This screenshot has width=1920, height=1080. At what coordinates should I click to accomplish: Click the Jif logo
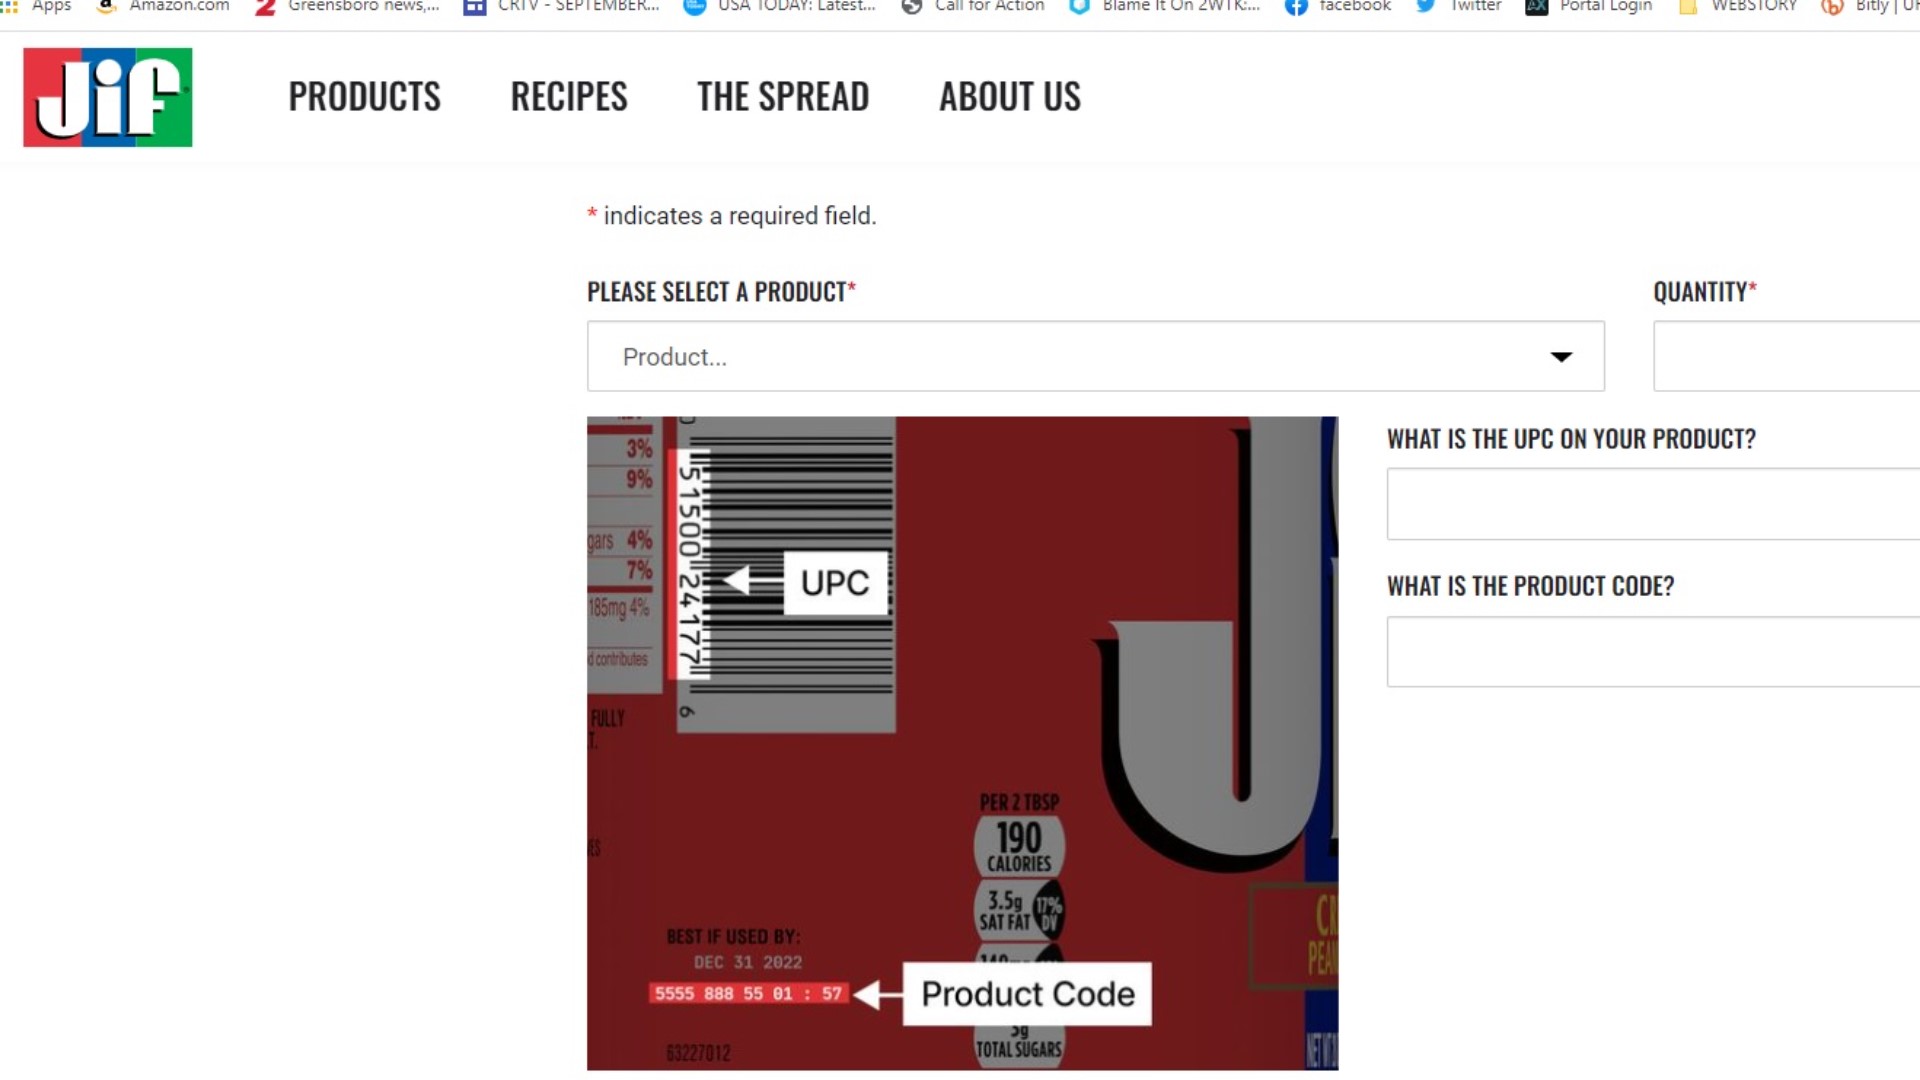click(x=107, y=97)
